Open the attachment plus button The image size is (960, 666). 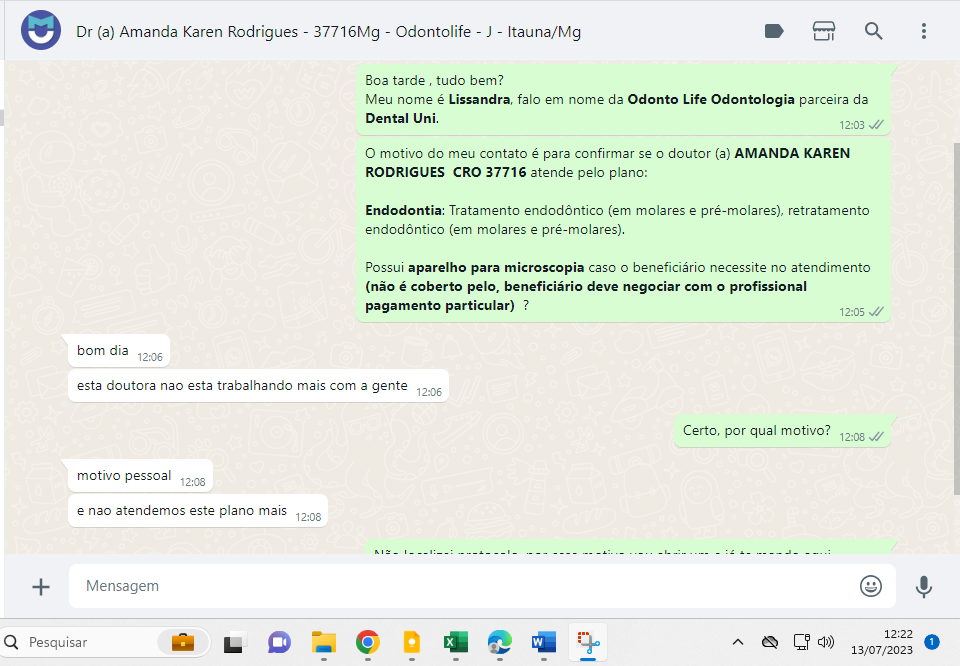[x=41, y=587]
